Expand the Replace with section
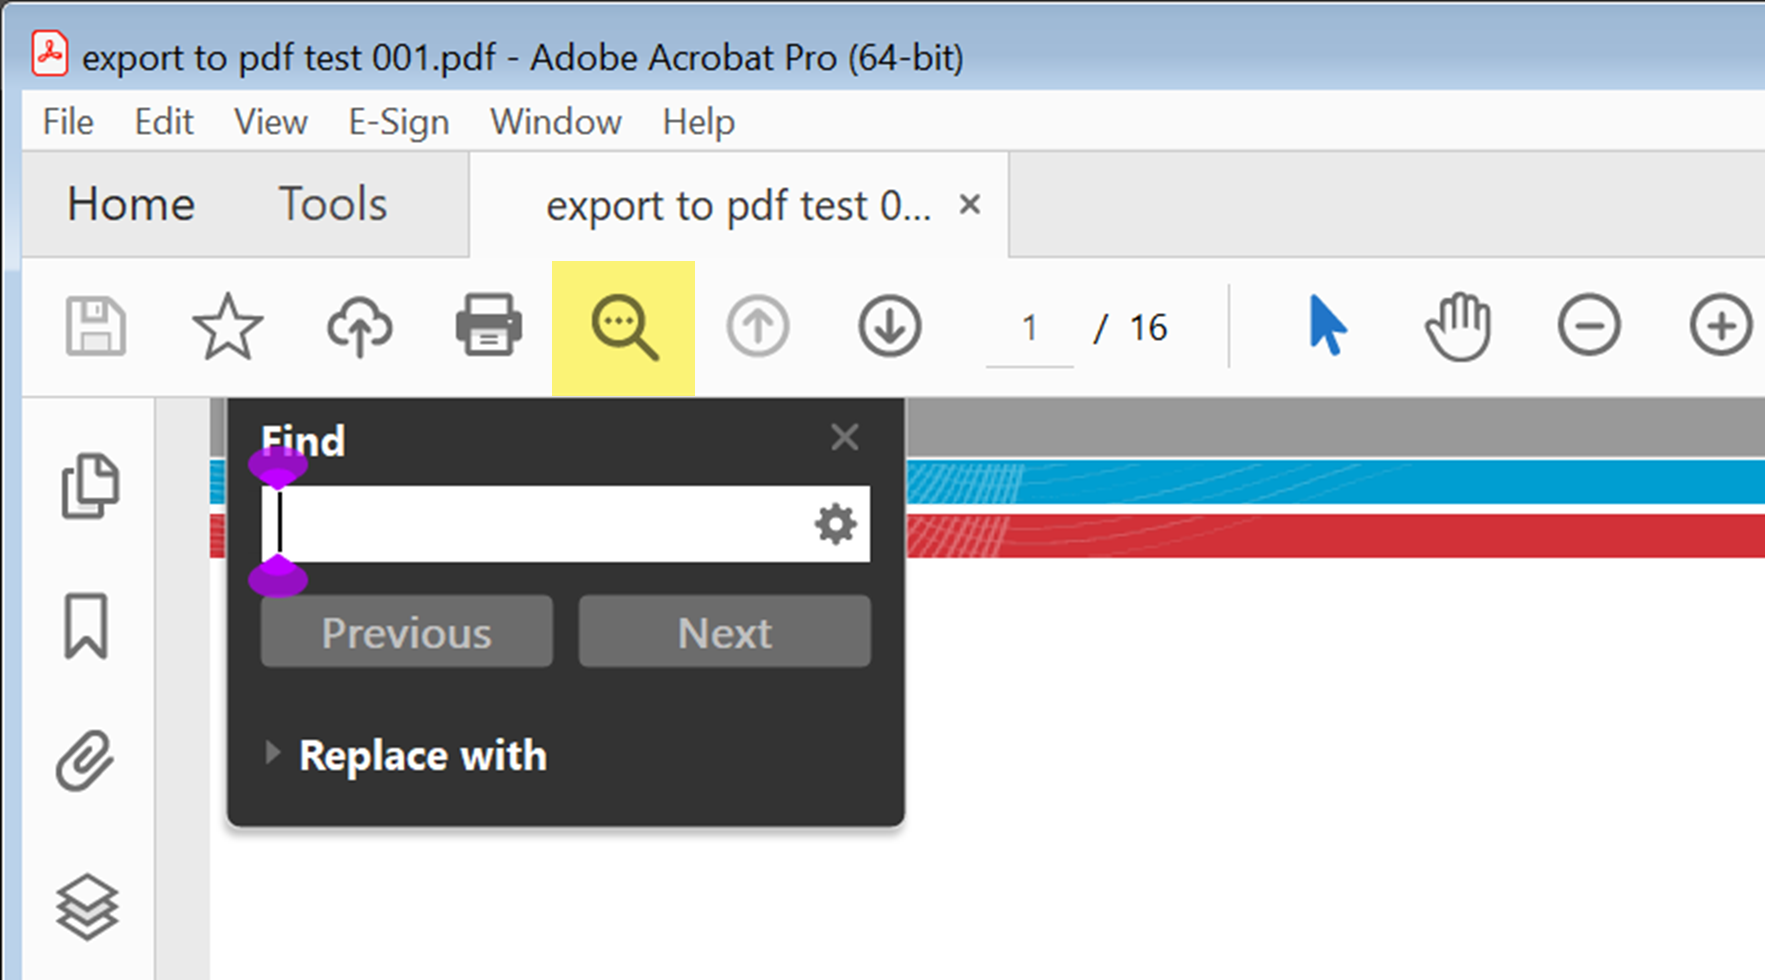 (x=421, y=755)
